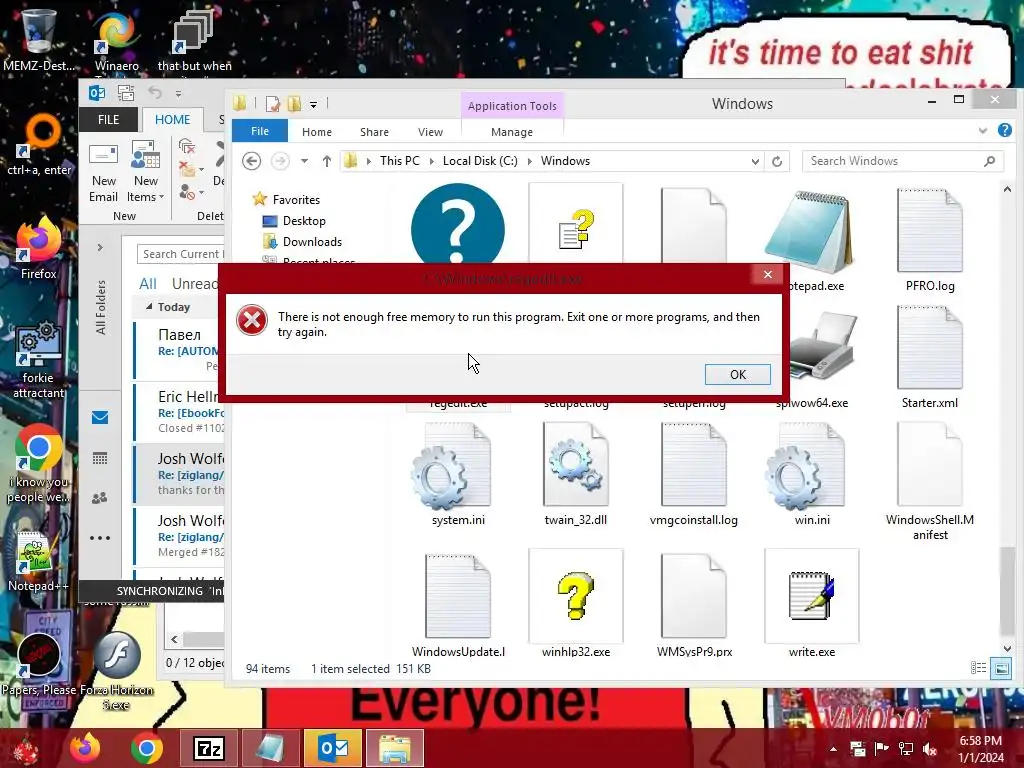
Task: Click the Favorites group in navigation pane
Action: [x=296, y=200]
